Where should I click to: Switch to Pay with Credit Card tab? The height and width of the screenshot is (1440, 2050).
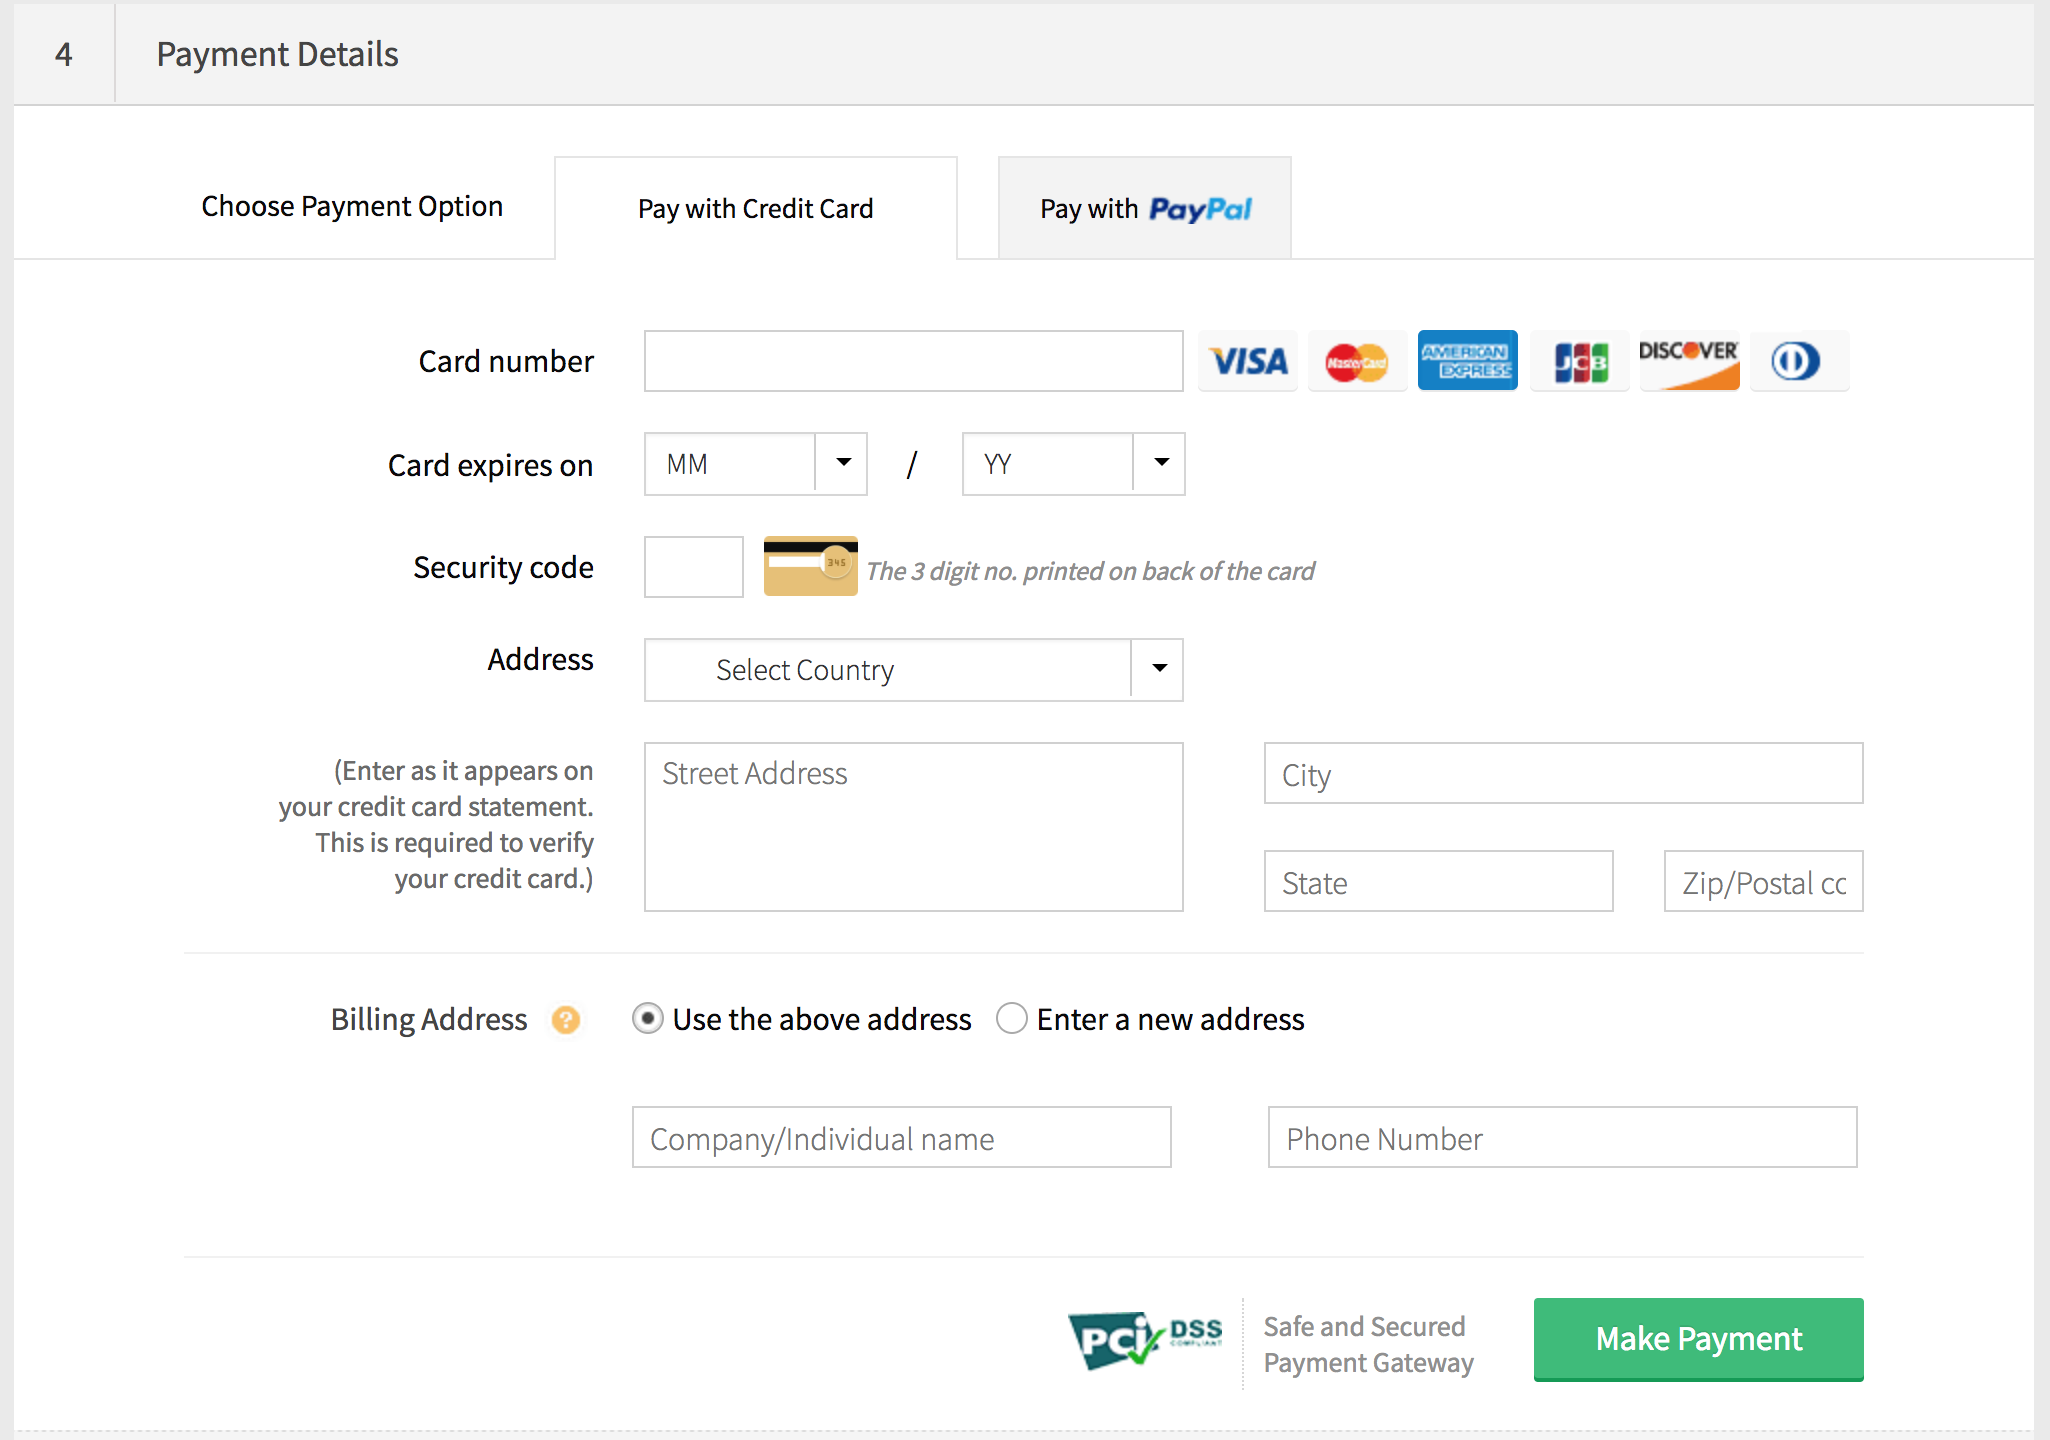[x=755, y=209]
